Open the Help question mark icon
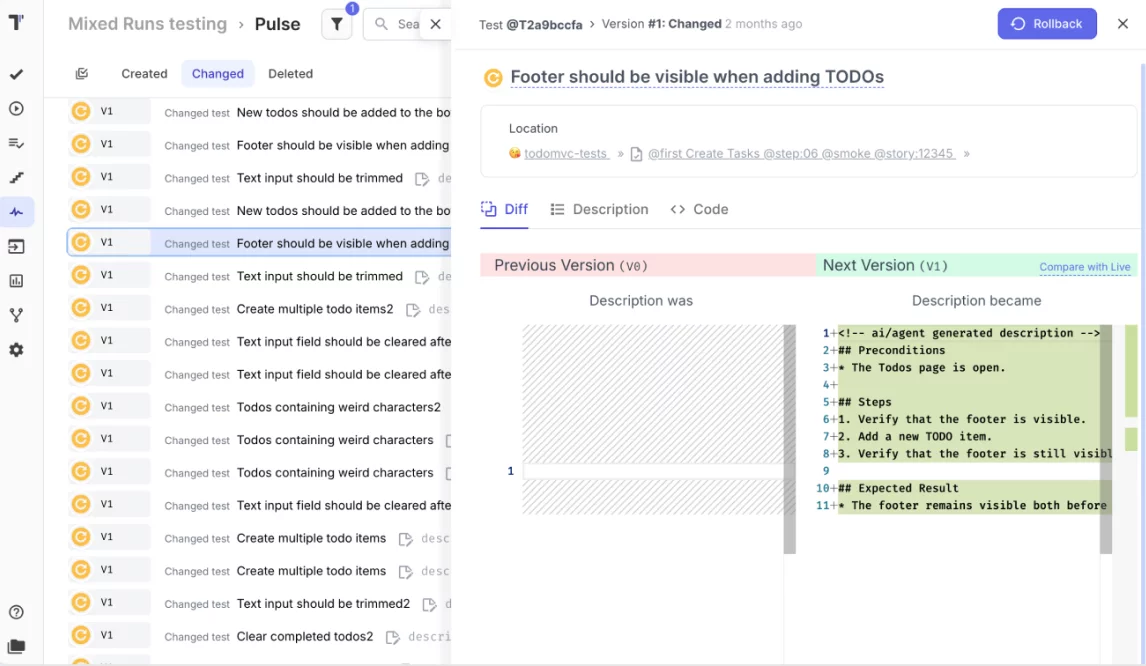This screenshot has width=1146, height=666. point(16,612)
